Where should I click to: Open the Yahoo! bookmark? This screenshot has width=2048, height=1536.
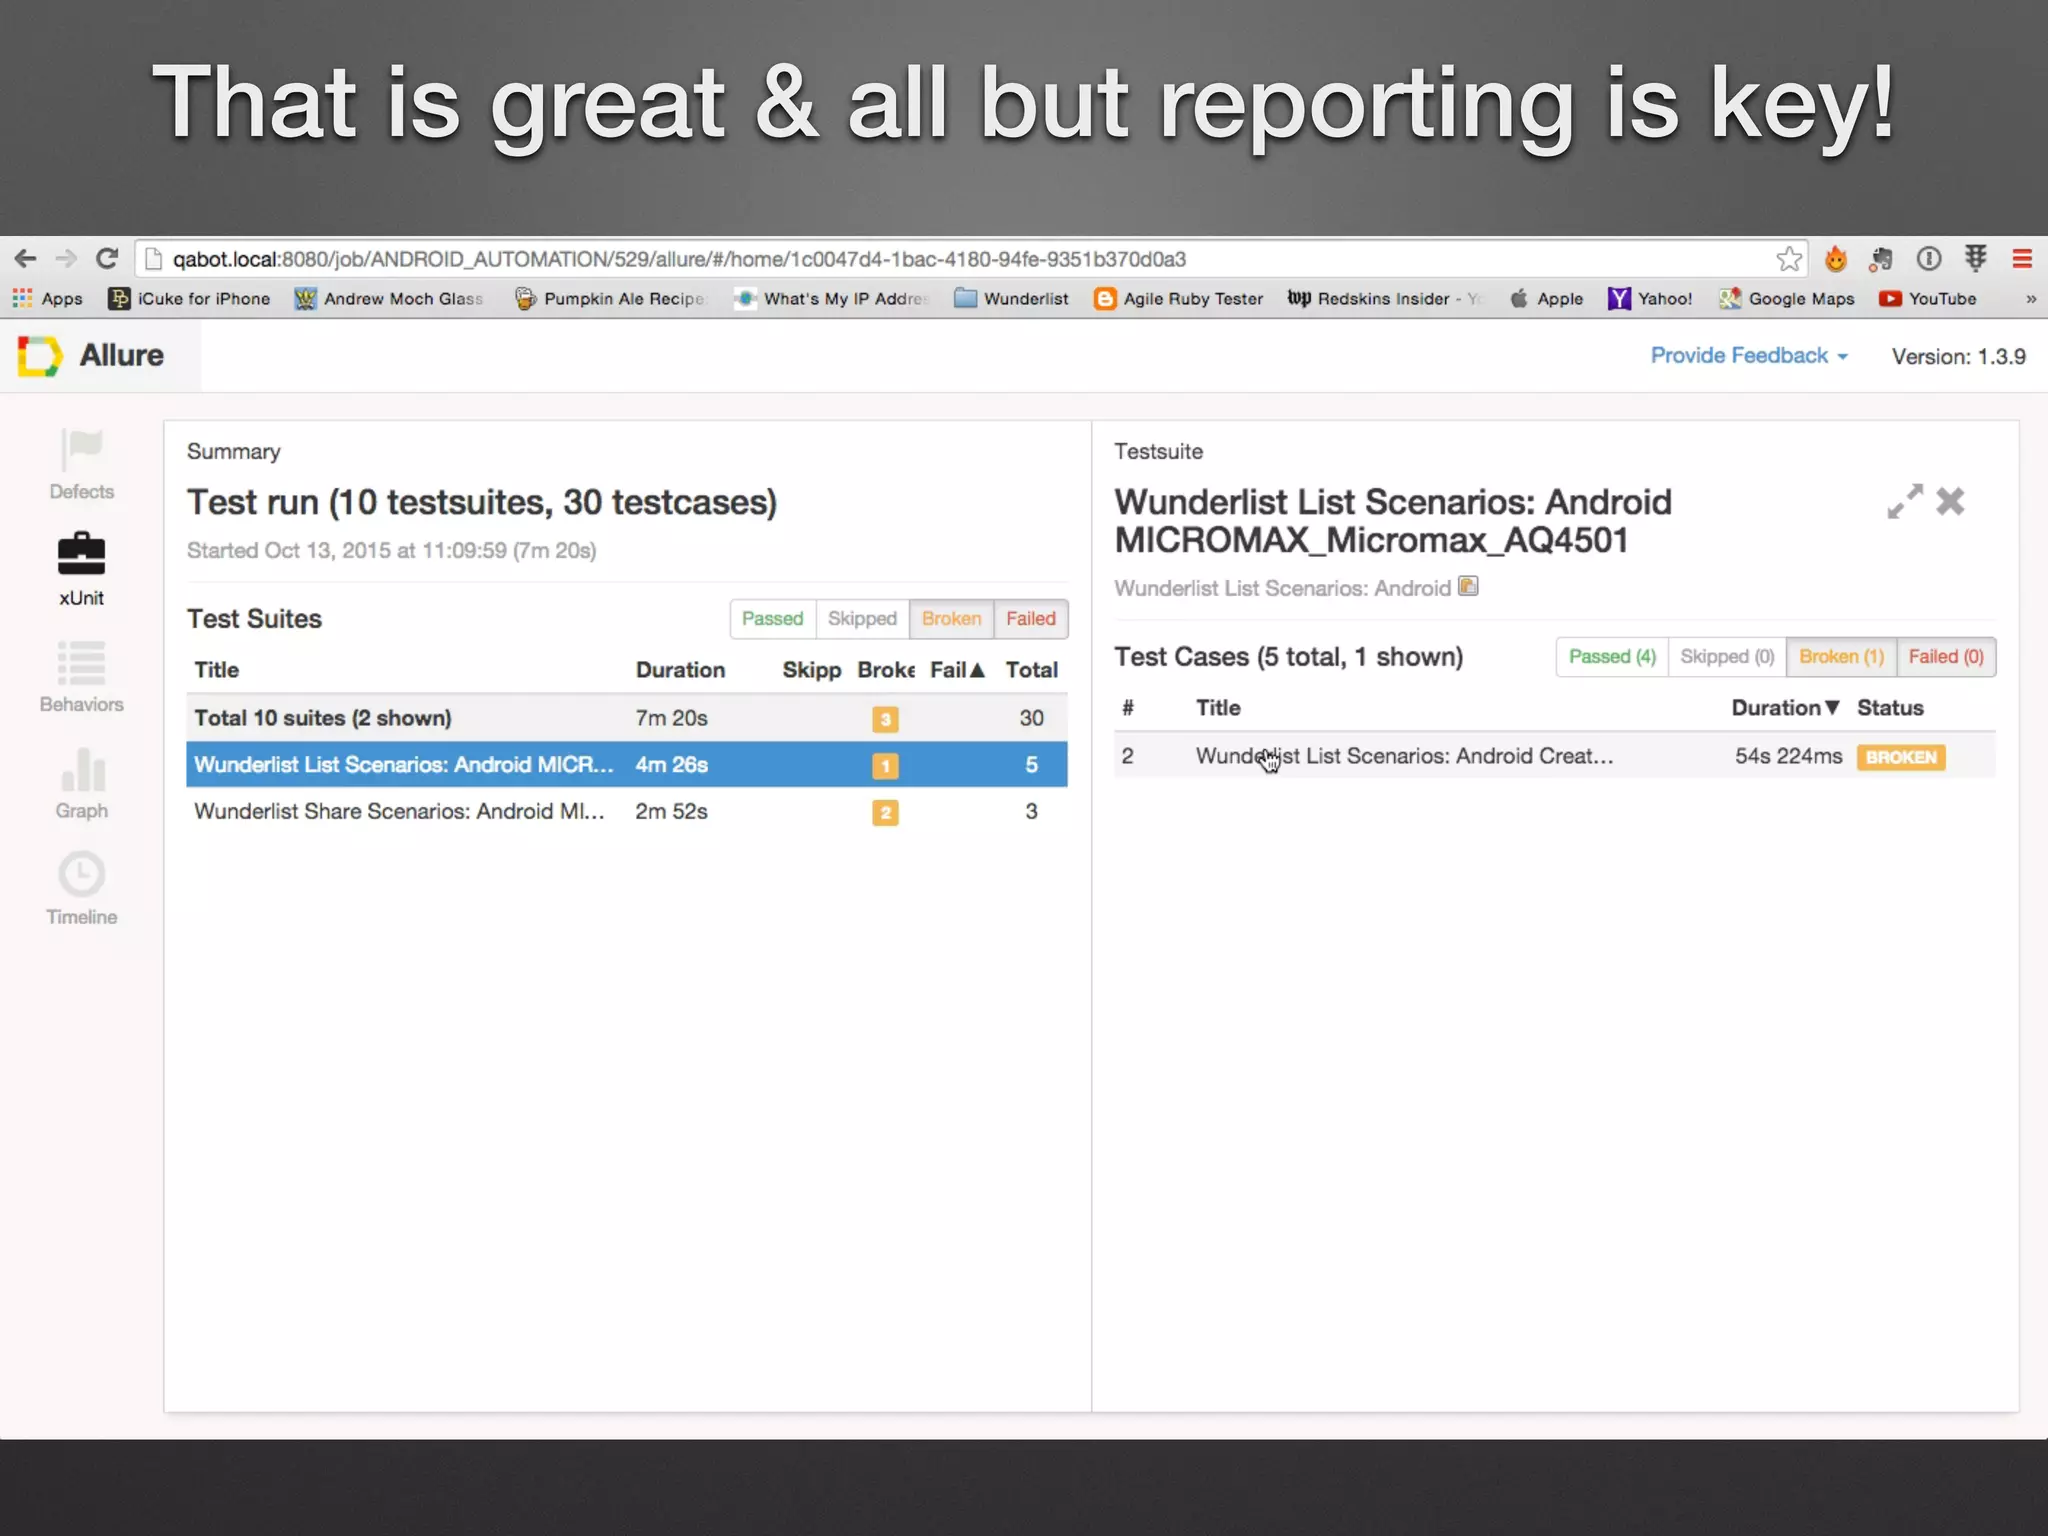1650,298
